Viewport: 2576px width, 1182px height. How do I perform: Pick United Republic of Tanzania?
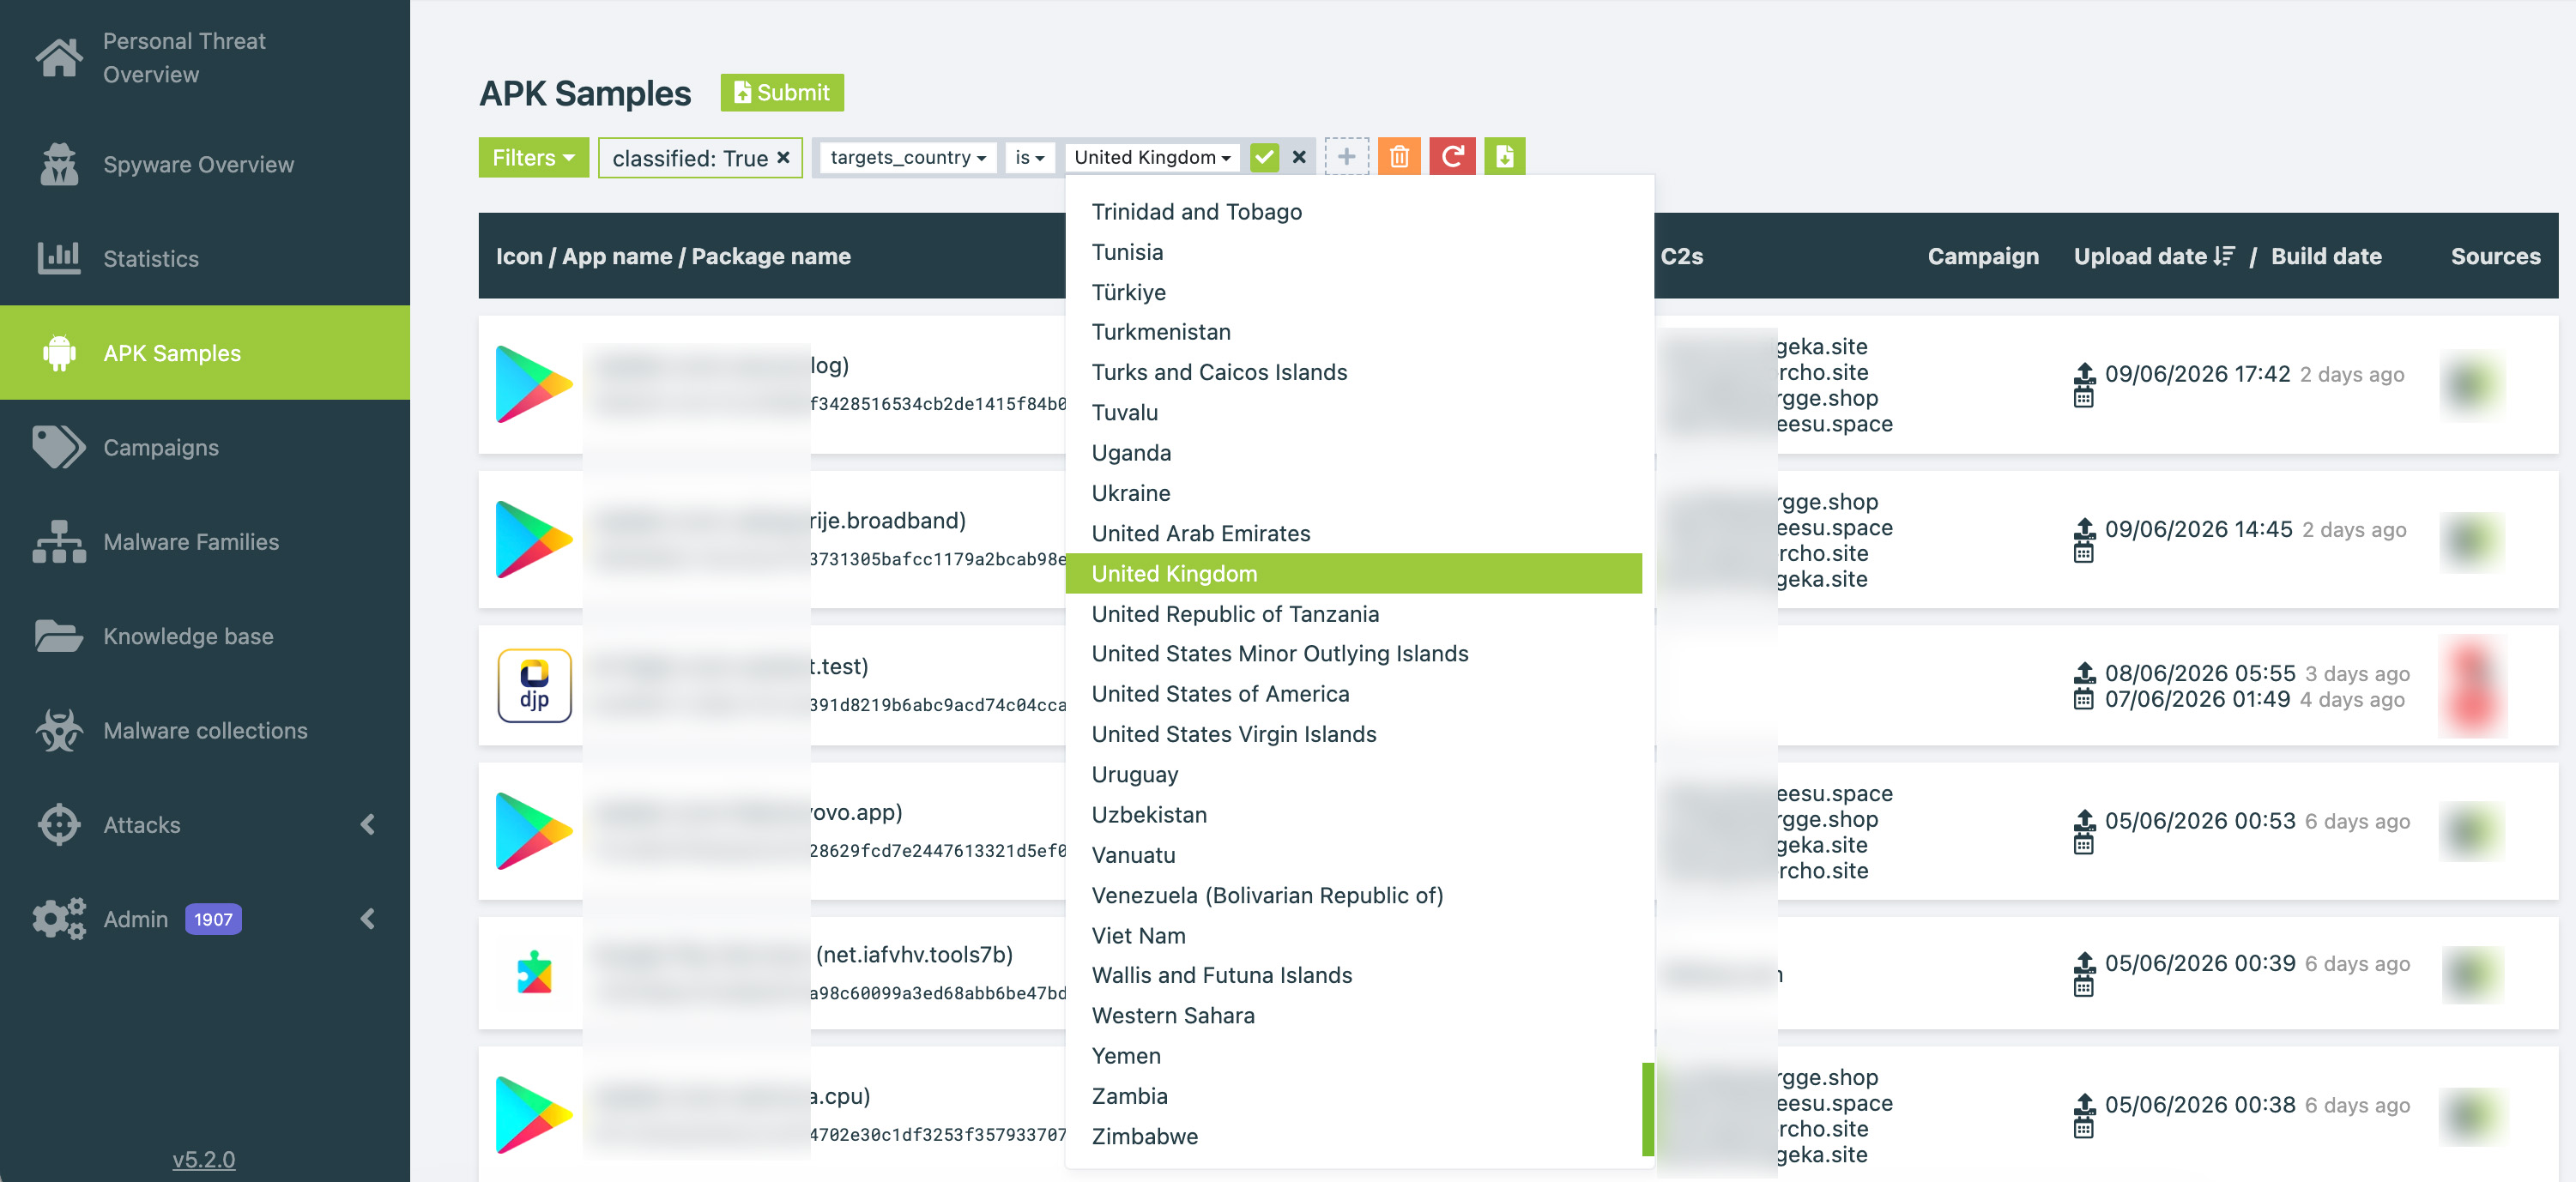(1353, 613)
